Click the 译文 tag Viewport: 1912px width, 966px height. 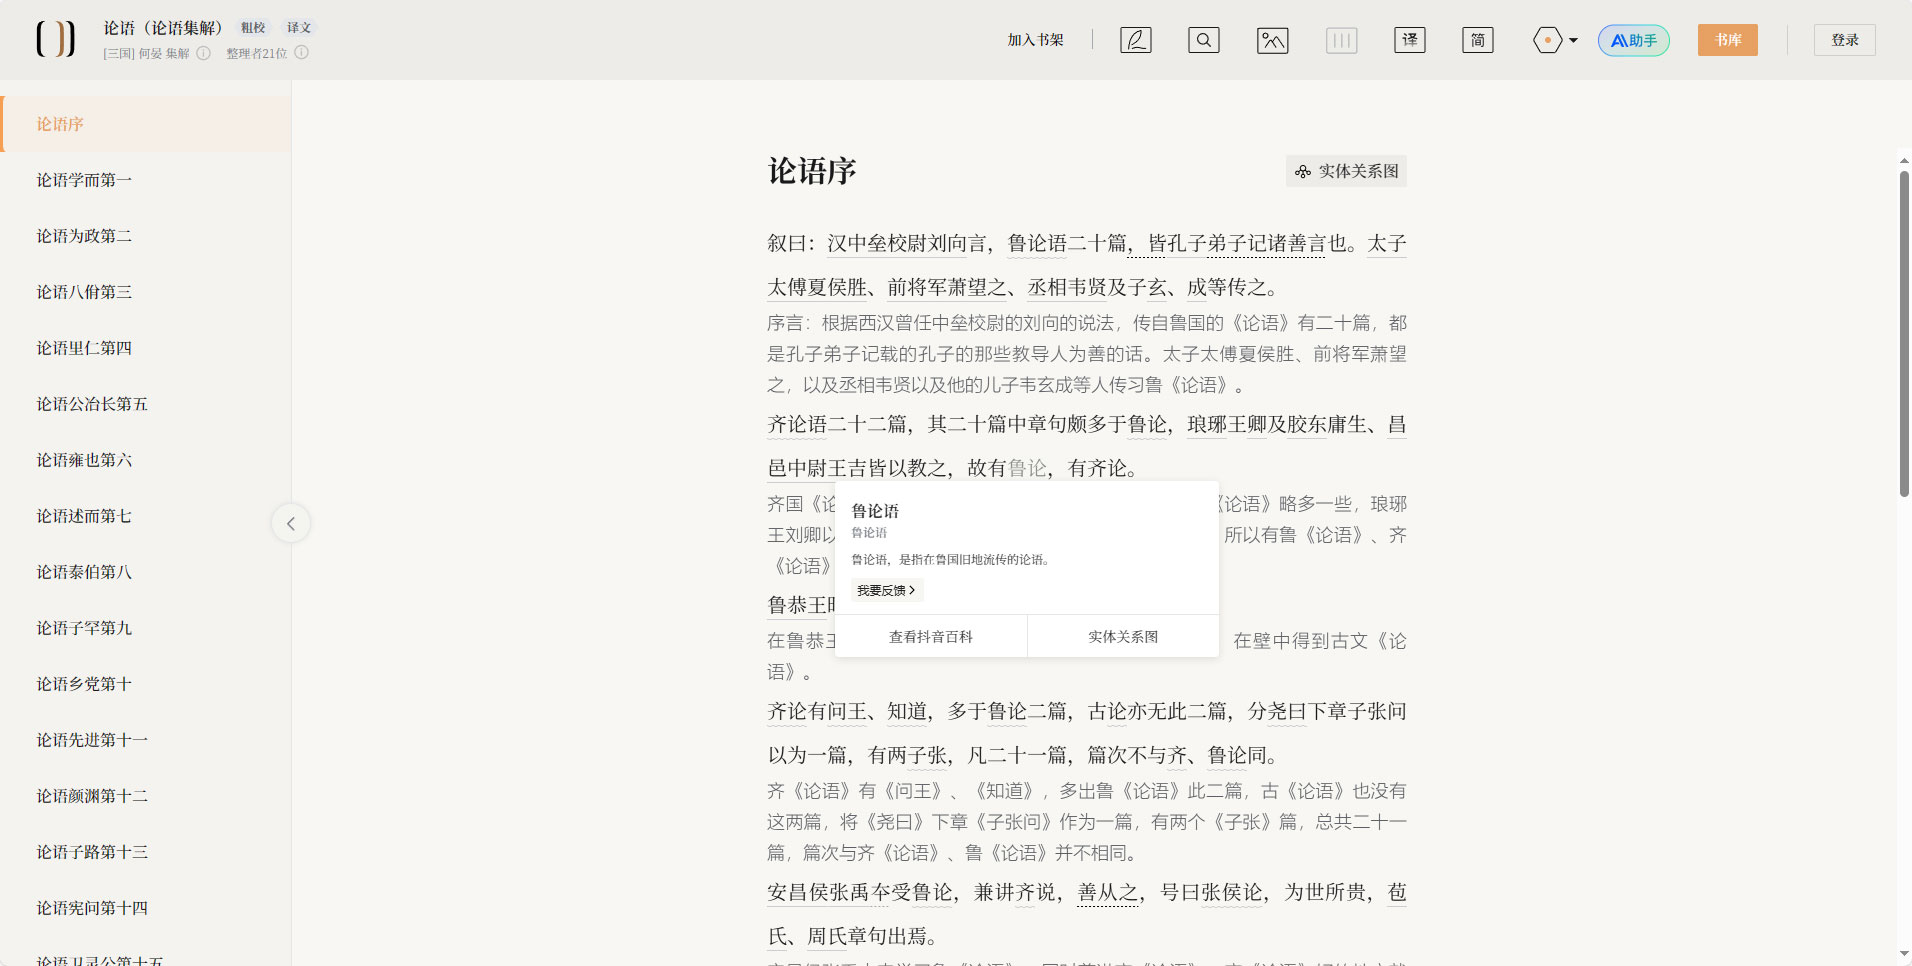point(299,28)
